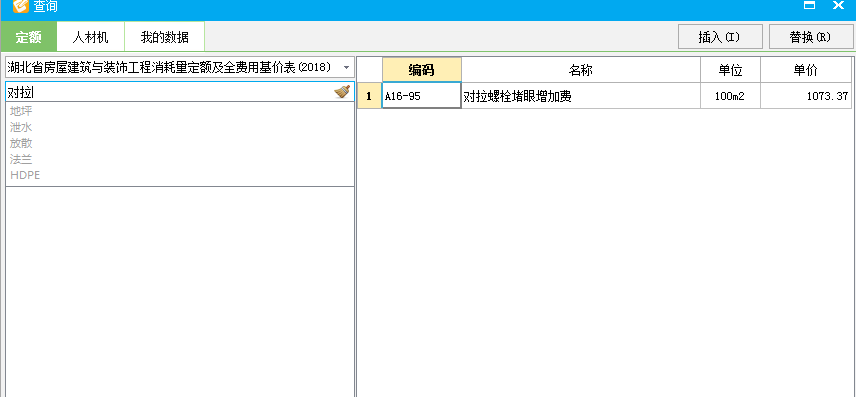Click the query window app icon
The image size is (856, 397).
(20, 7)
